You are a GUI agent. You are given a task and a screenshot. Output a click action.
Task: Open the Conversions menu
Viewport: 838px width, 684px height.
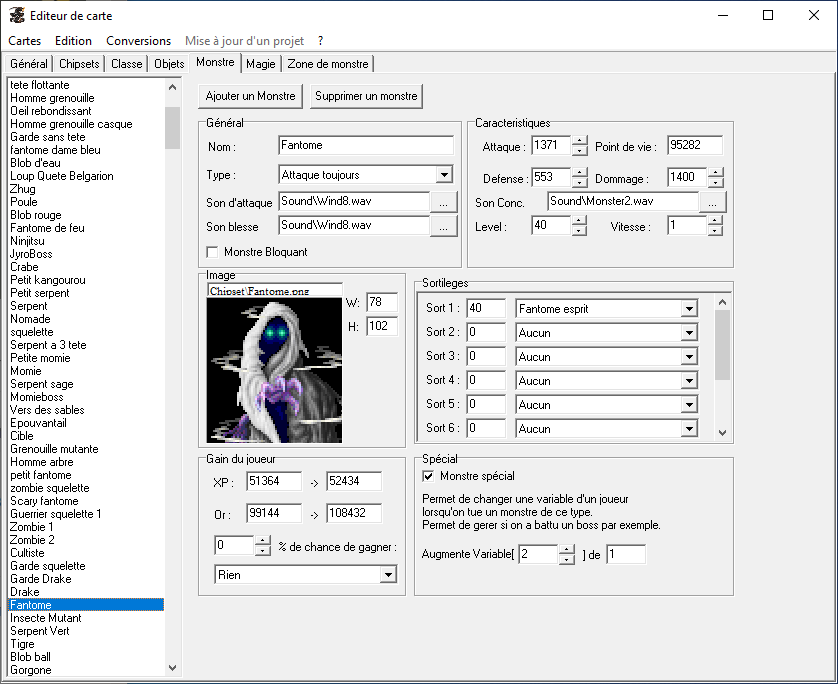(x=138, y=41)
